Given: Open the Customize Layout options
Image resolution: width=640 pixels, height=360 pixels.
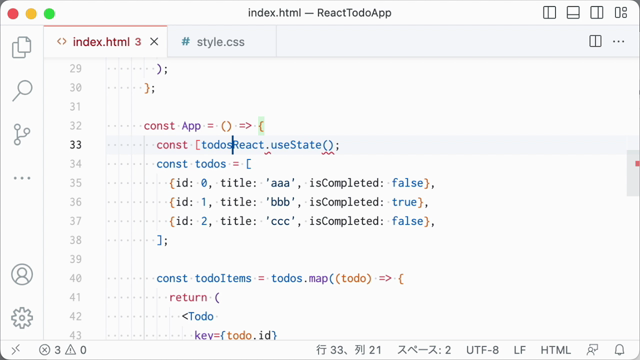Looking at the screenshot, I should 621,13.
